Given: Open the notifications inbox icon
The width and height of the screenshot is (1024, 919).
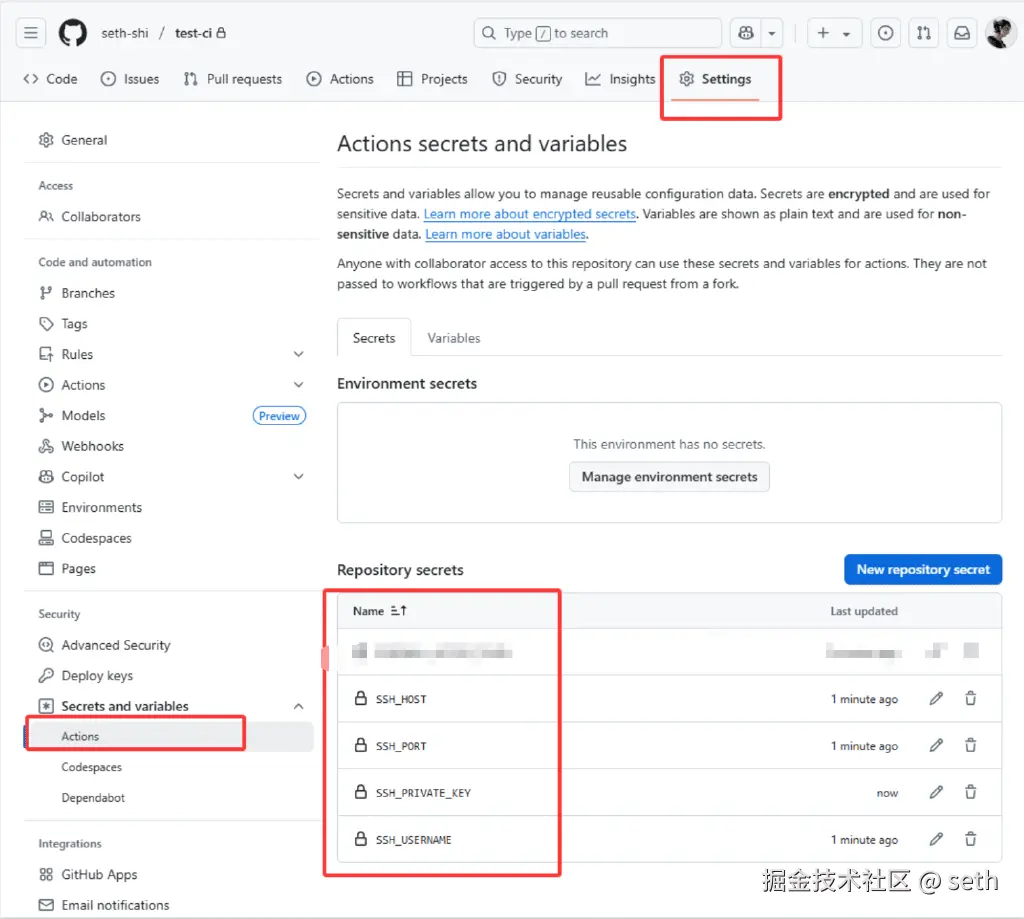Looking at the screenshot, I should (962, 33).
